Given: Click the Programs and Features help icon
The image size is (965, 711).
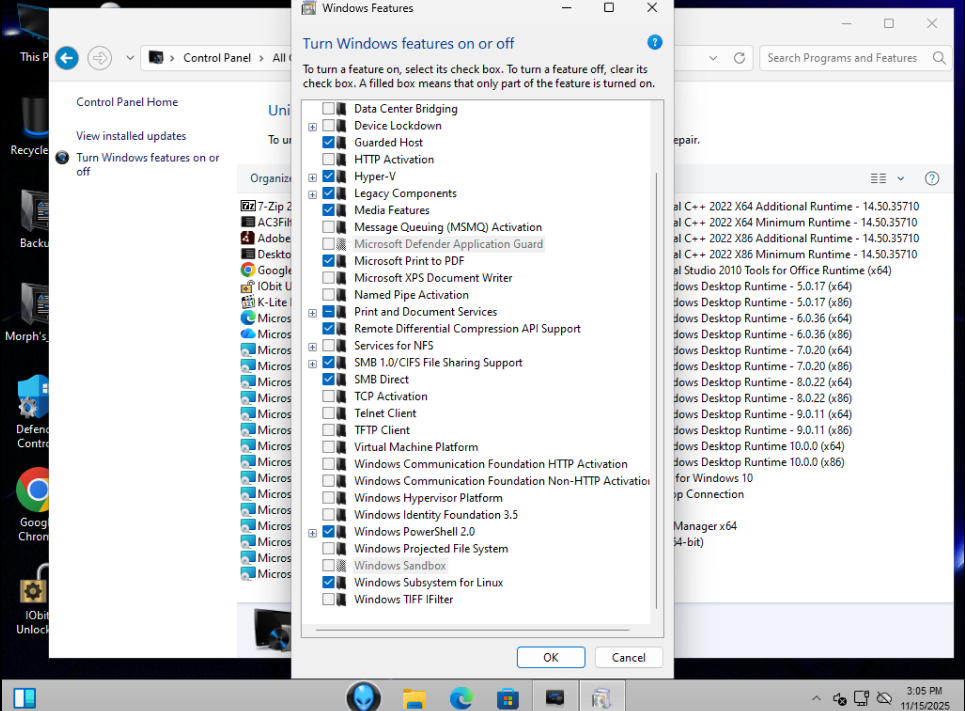Looking at the screenshot, I should pos(931,178).
